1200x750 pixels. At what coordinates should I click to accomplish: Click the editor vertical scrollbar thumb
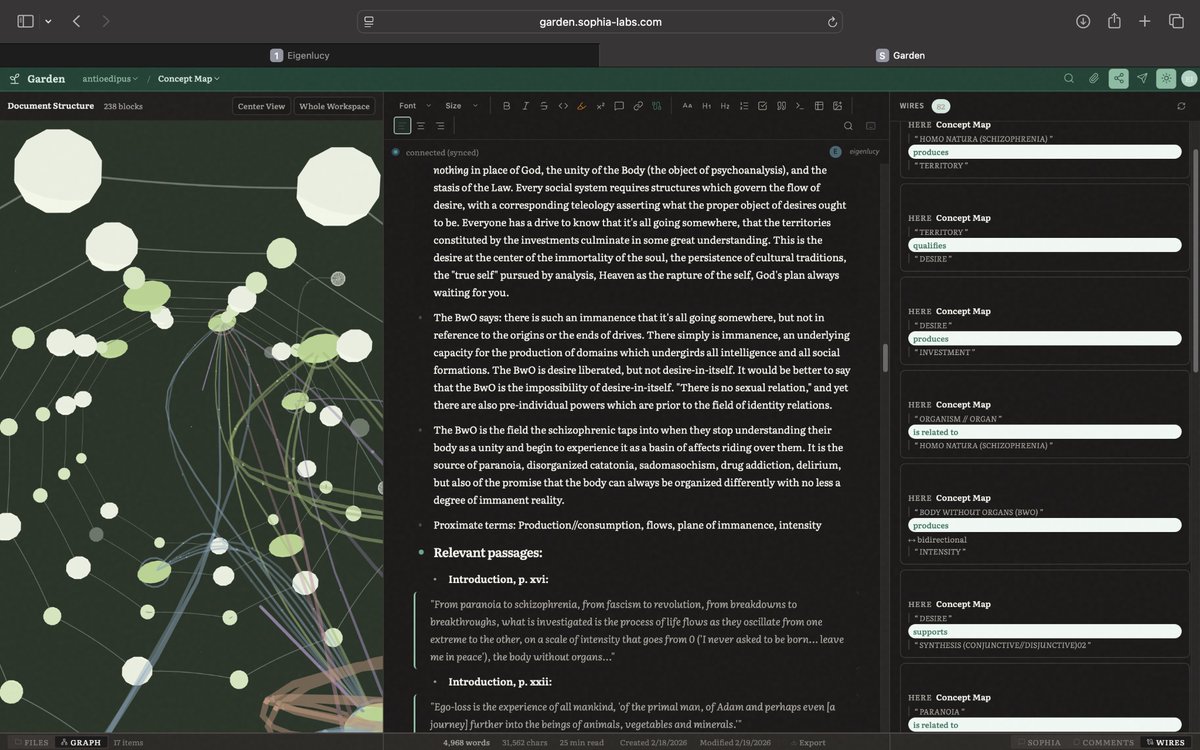coord(884,357)
